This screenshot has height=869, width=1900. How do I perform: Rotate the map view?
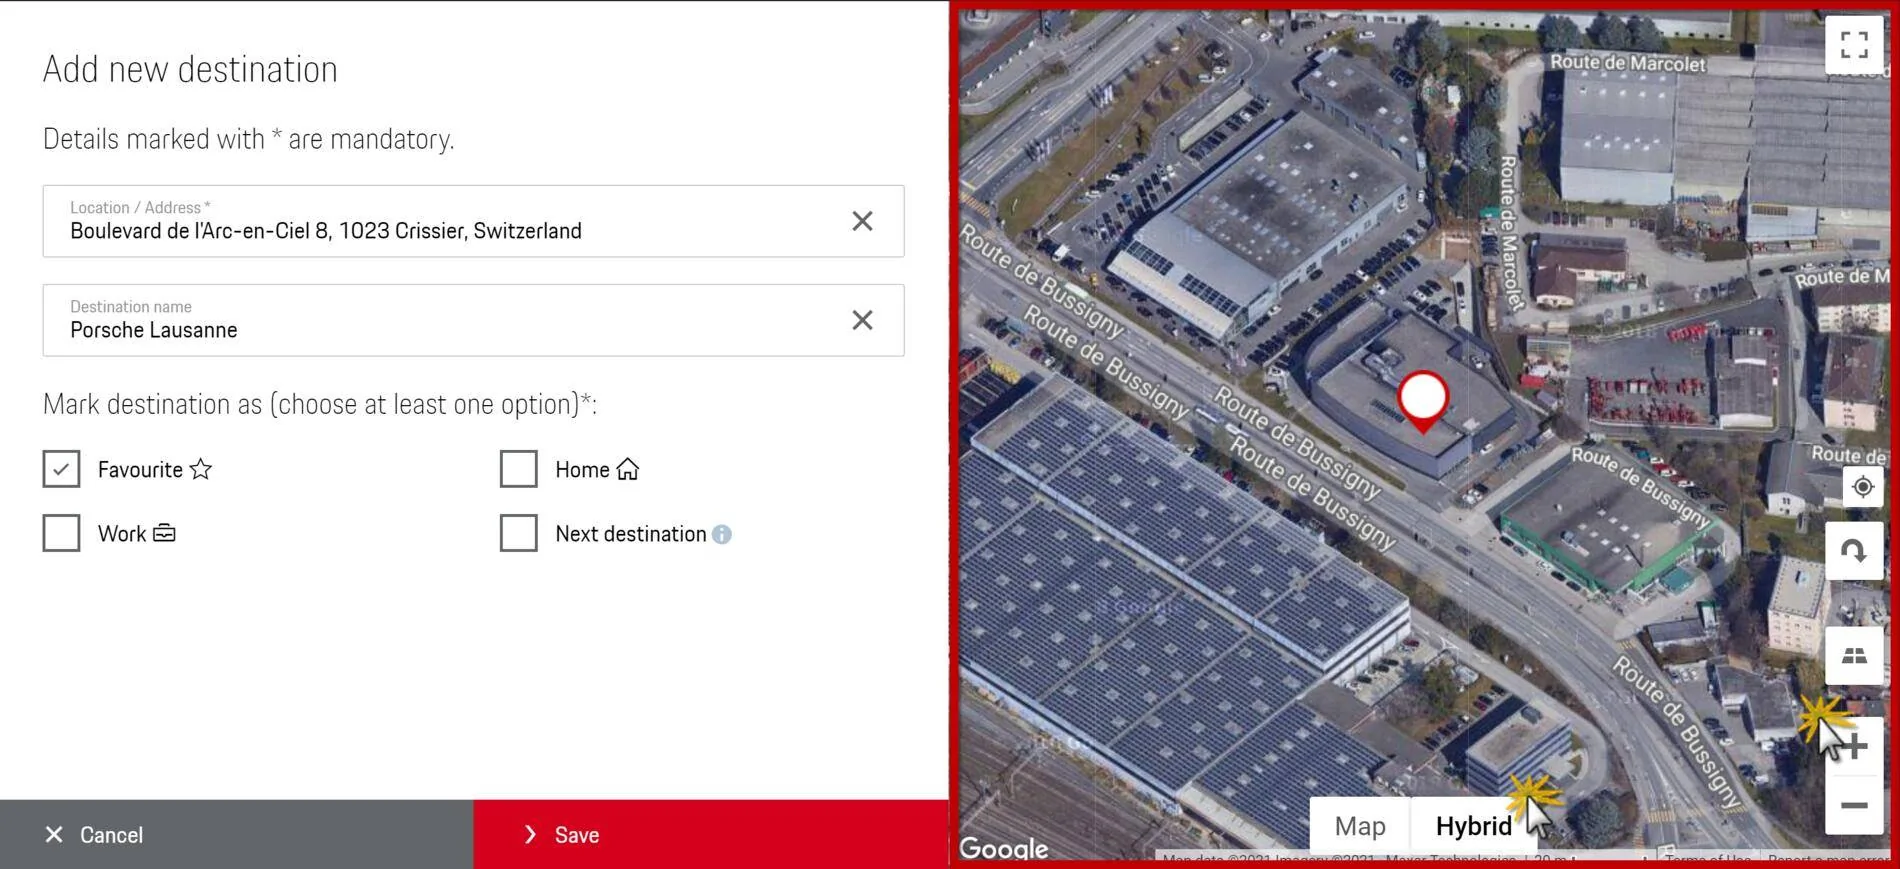1854,551
